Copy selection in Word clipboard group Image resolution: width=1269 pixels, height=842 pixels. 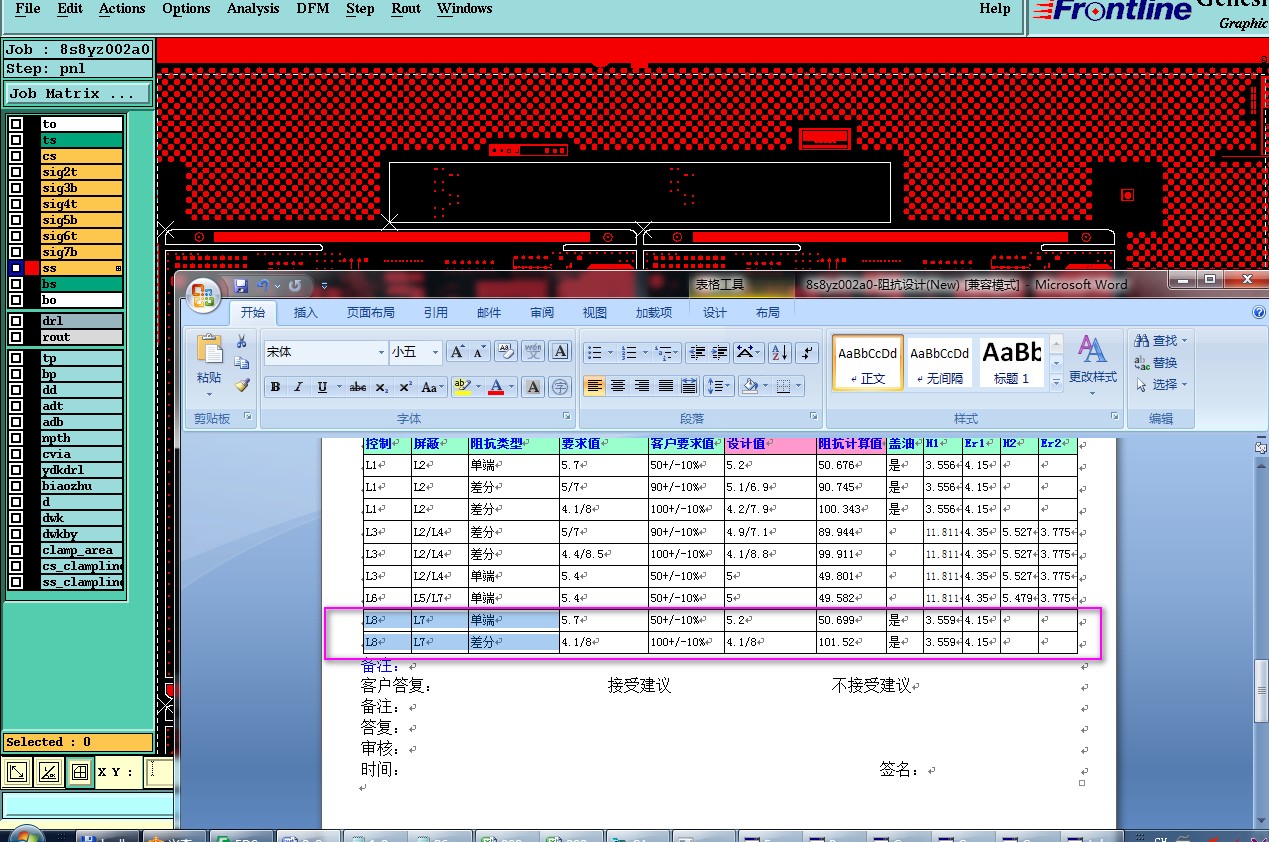[241, 363]
